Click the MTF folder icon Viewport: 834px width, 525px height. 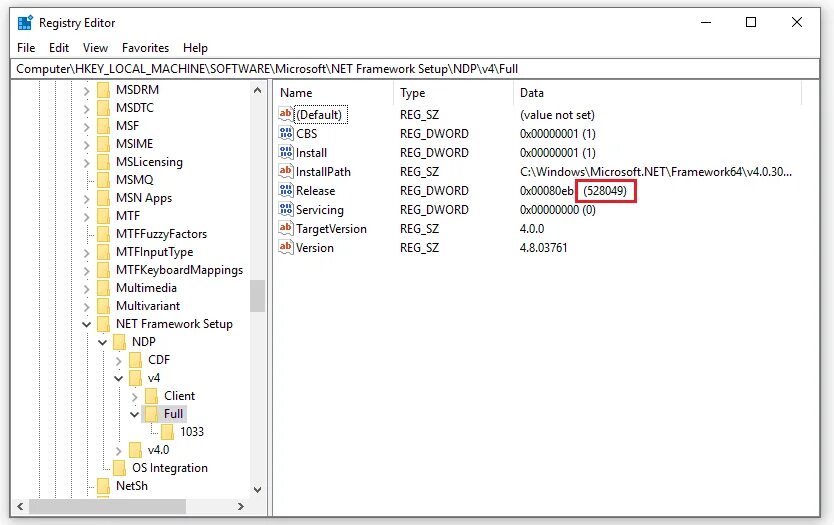coord(104,216)
